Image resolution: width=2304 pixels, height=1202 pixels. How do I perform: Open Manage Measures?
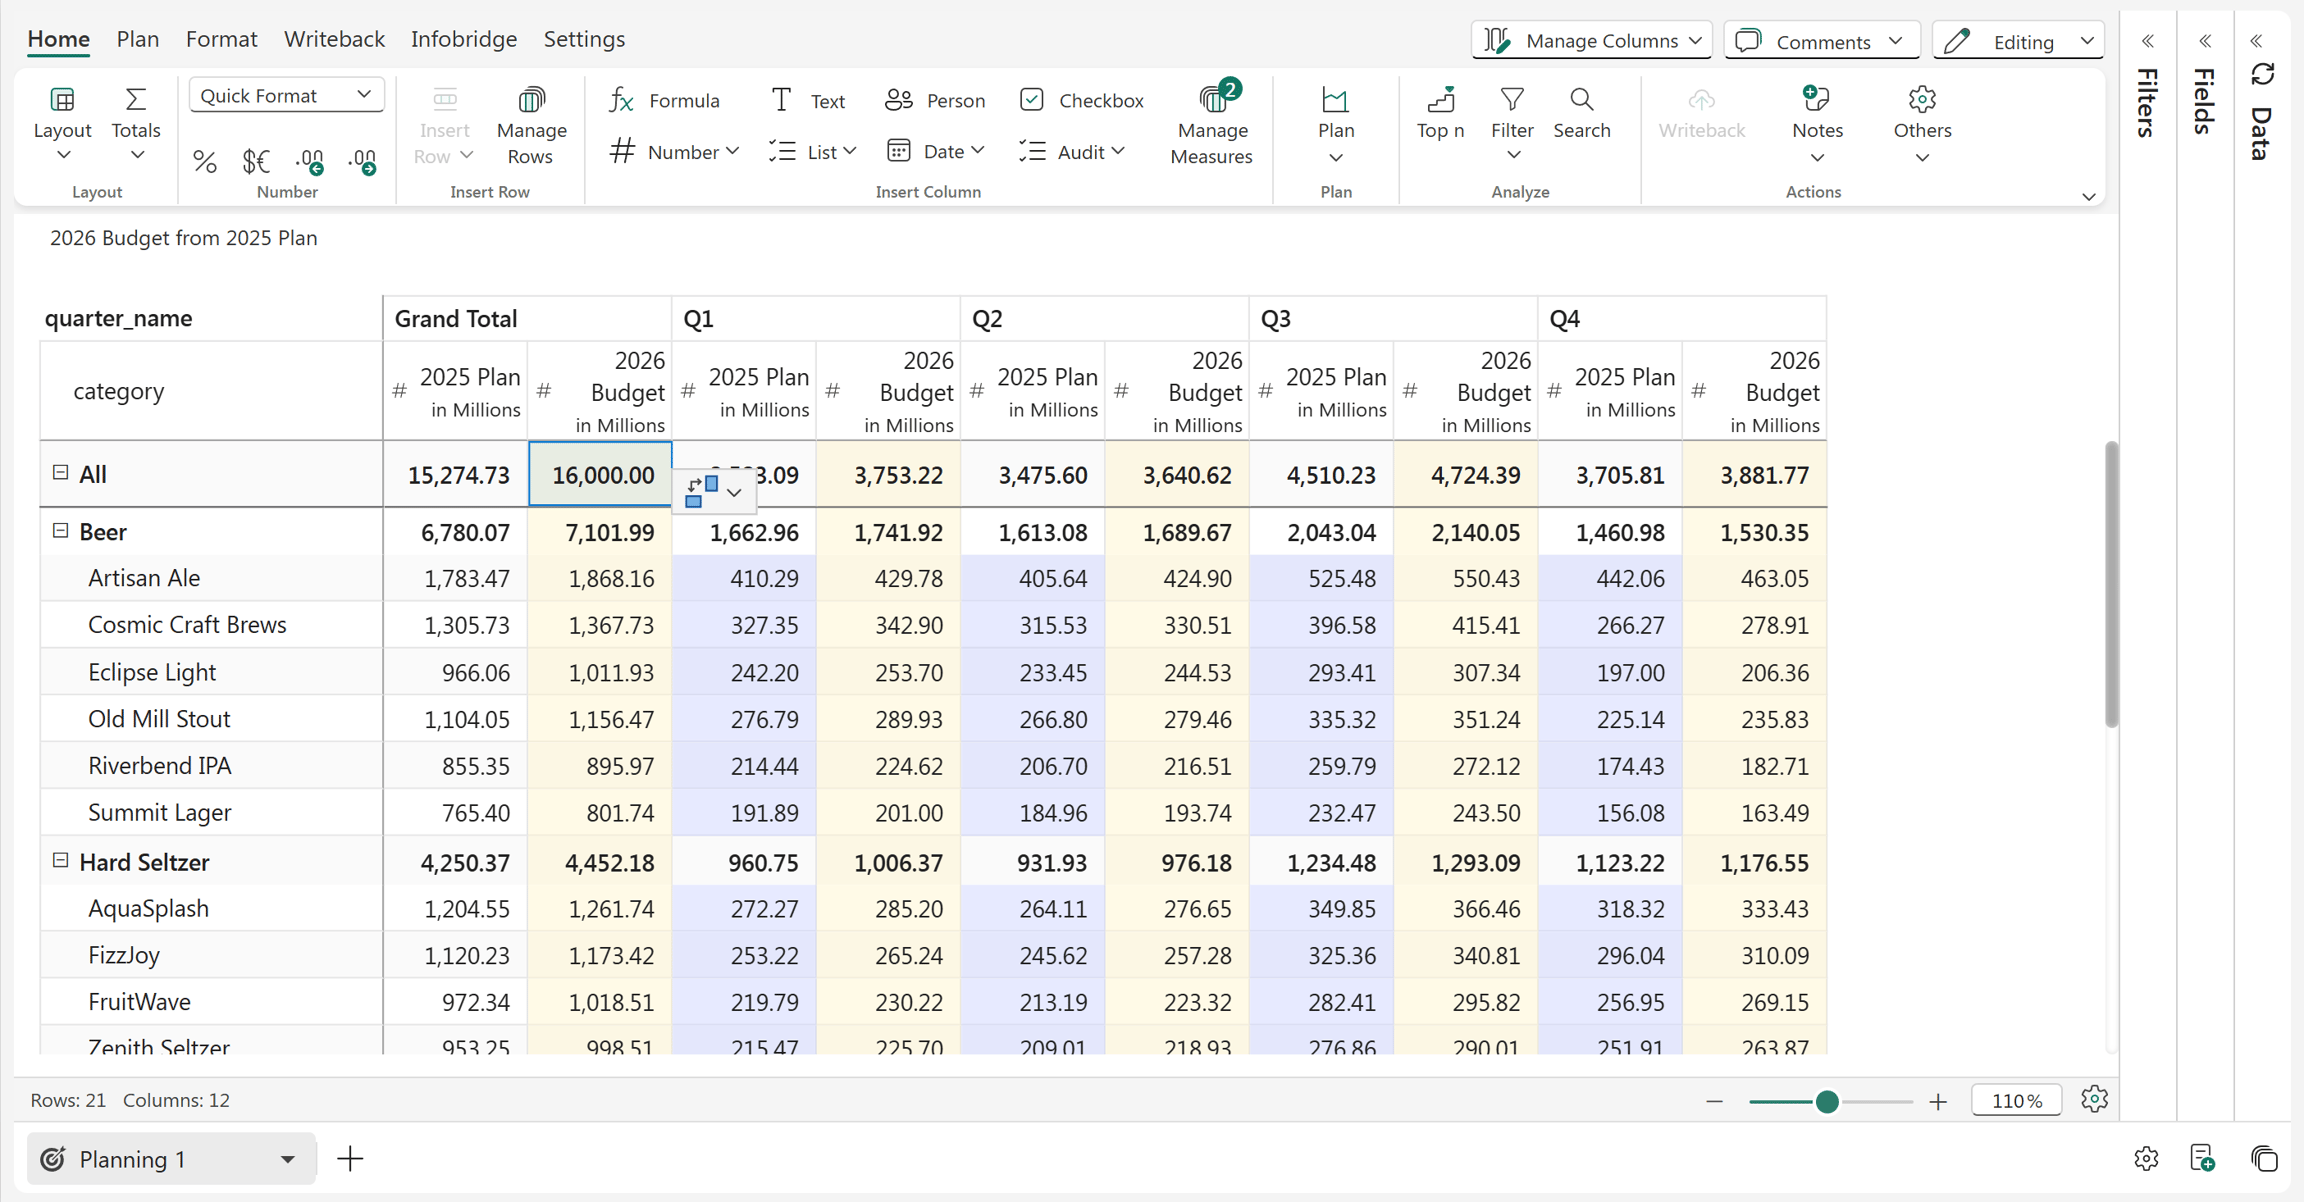click(x=1211, y=124)
